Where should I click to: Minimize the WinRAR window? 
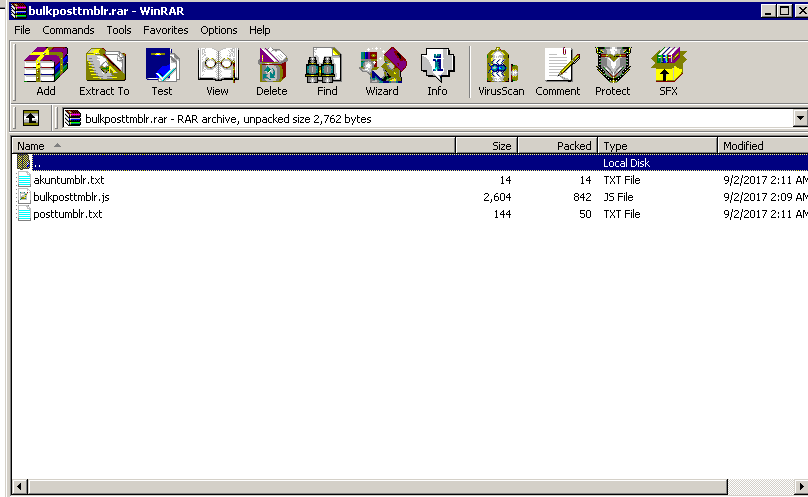(x=768, y=10)
